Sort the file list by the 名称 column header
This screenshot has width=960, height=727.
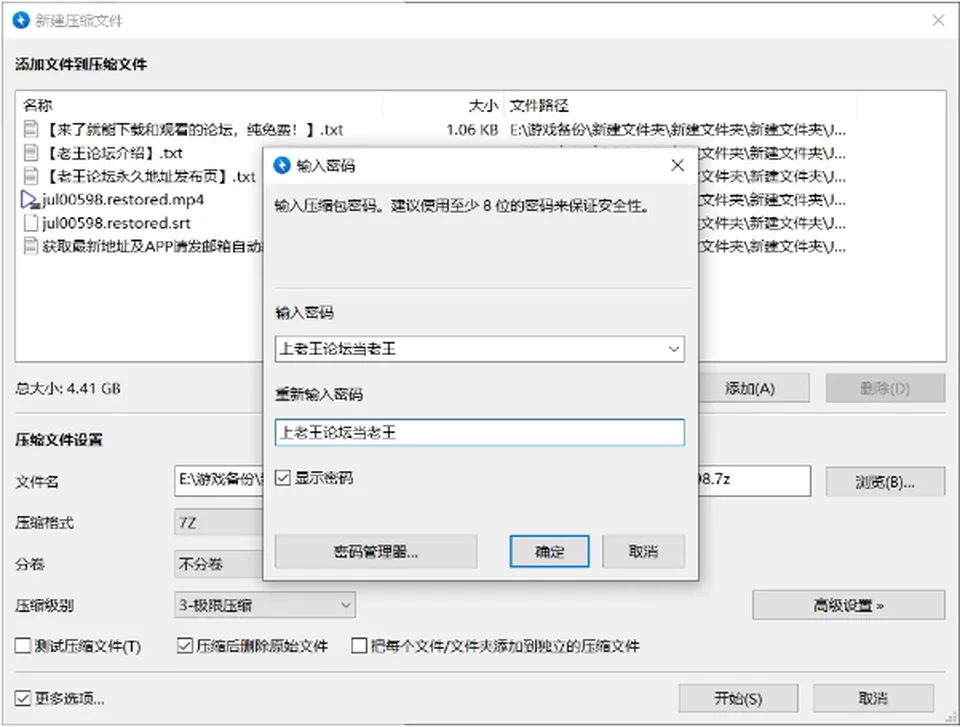(199, 105)
